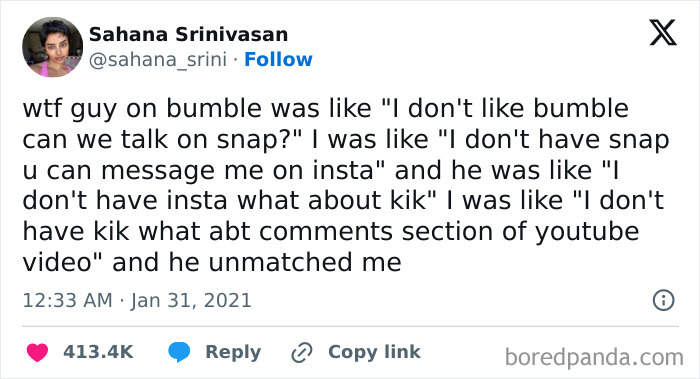This screenshot has height=379, width=700.
Task: Open the Sahana Srinivasan display name
Action: point(188,34)
